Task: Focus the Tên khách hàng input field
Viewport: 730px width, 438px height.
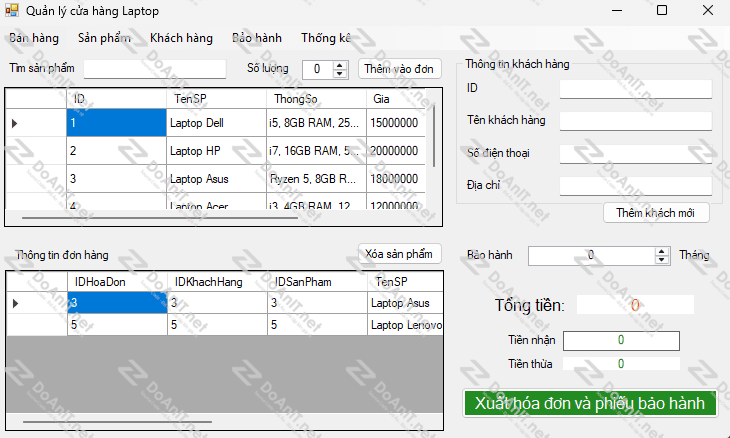Action: 635,121
